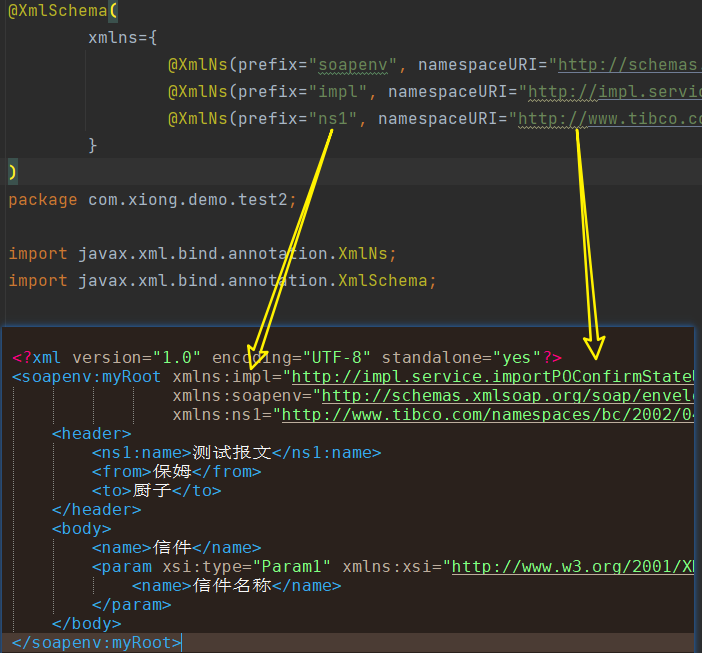Open the xmlns:impl URL in the XML output
The width and height of the screenshot is (702, 653).
point(490,377)
